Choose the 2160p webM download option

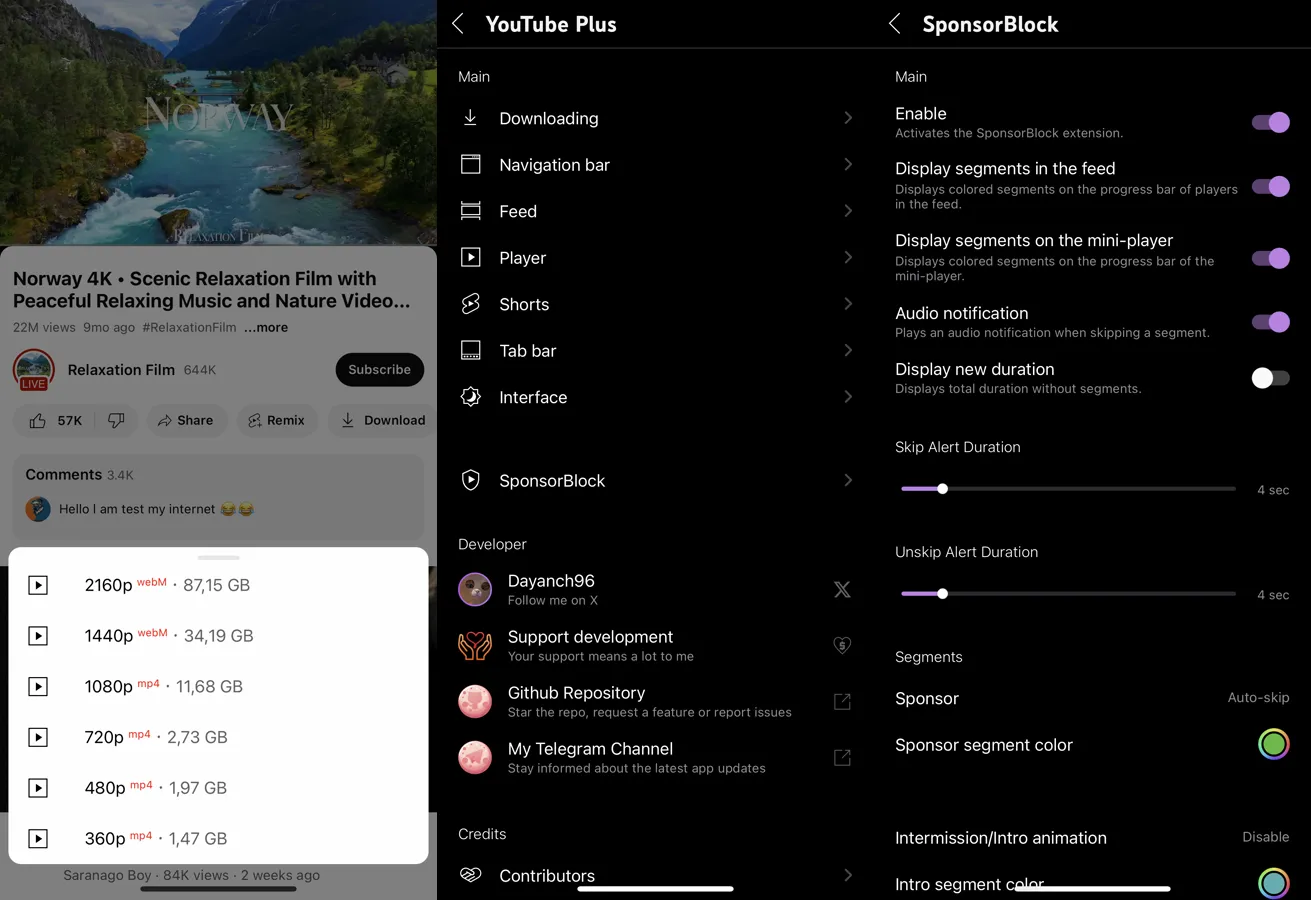click(218, 585)
